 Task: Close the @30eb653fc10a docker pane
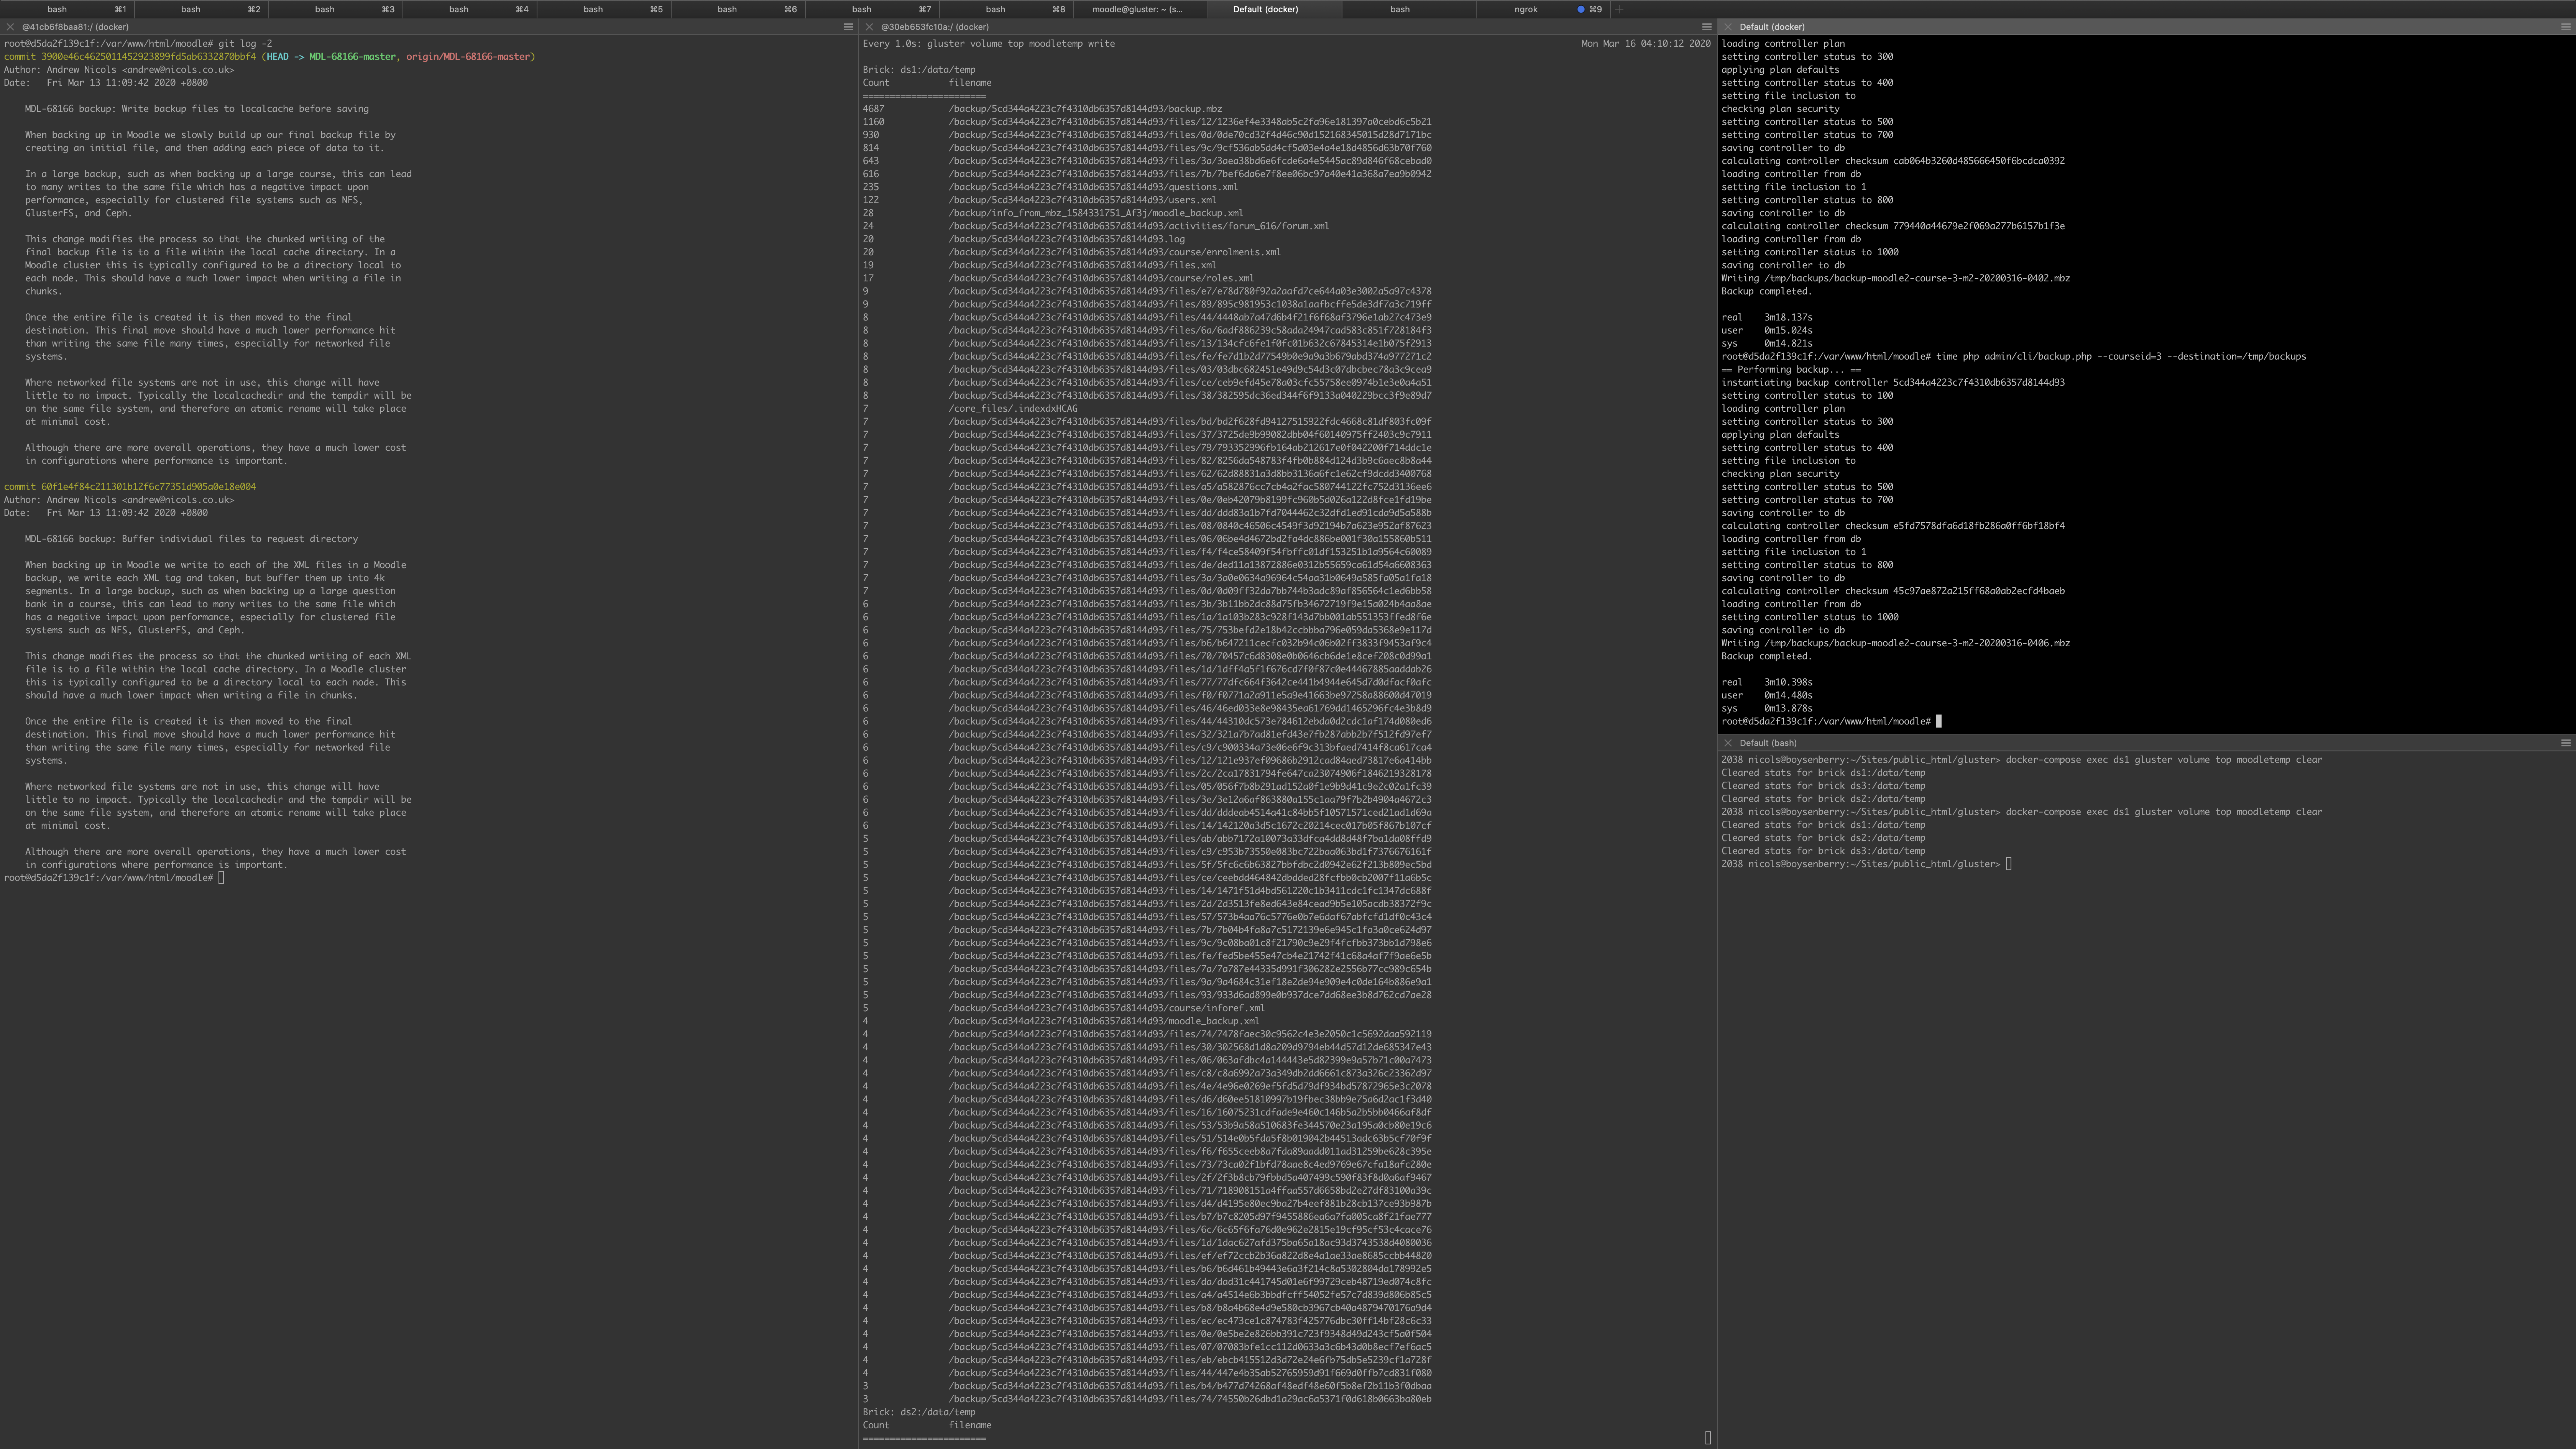coord(869,27)
